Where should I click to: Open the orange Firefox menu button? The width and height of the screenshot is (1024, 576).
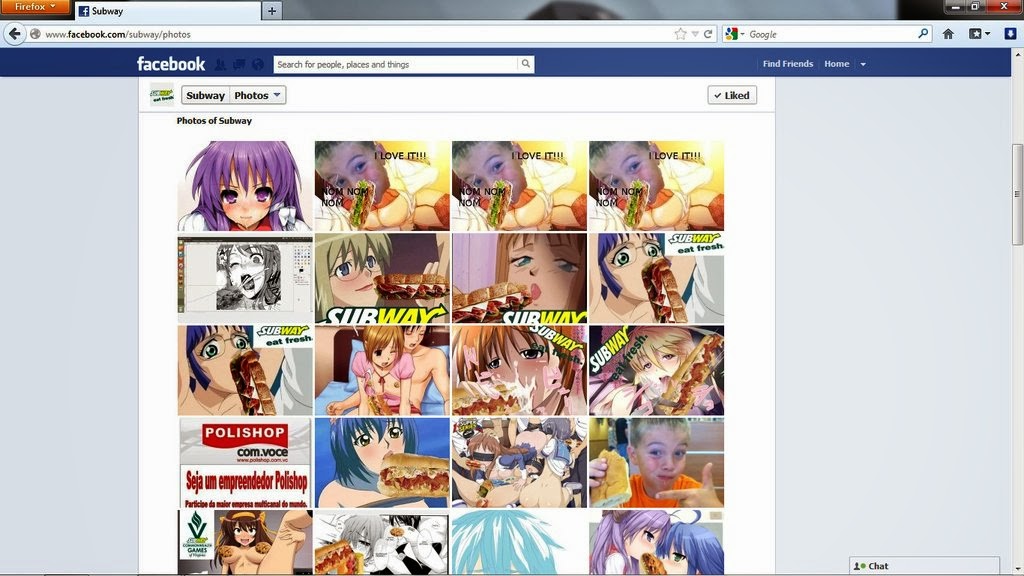pyautogui.click(x=35, y=7)
